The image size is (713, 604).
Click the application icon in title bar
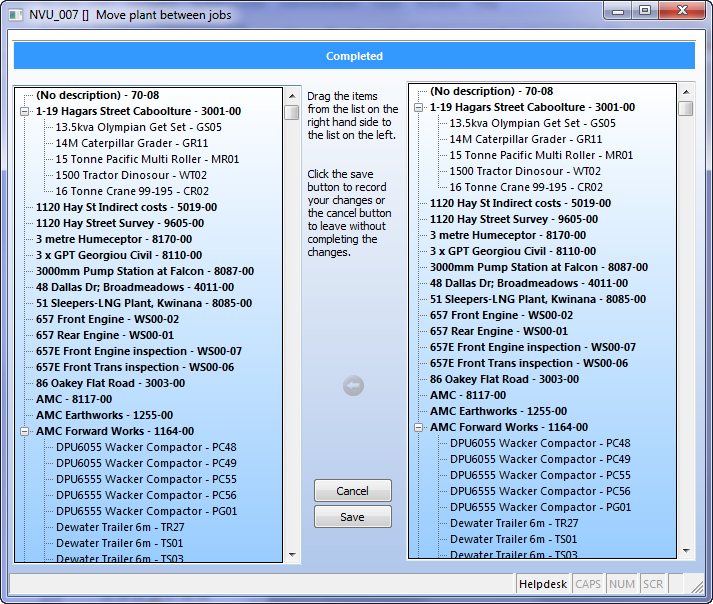[x=16, y=15]
